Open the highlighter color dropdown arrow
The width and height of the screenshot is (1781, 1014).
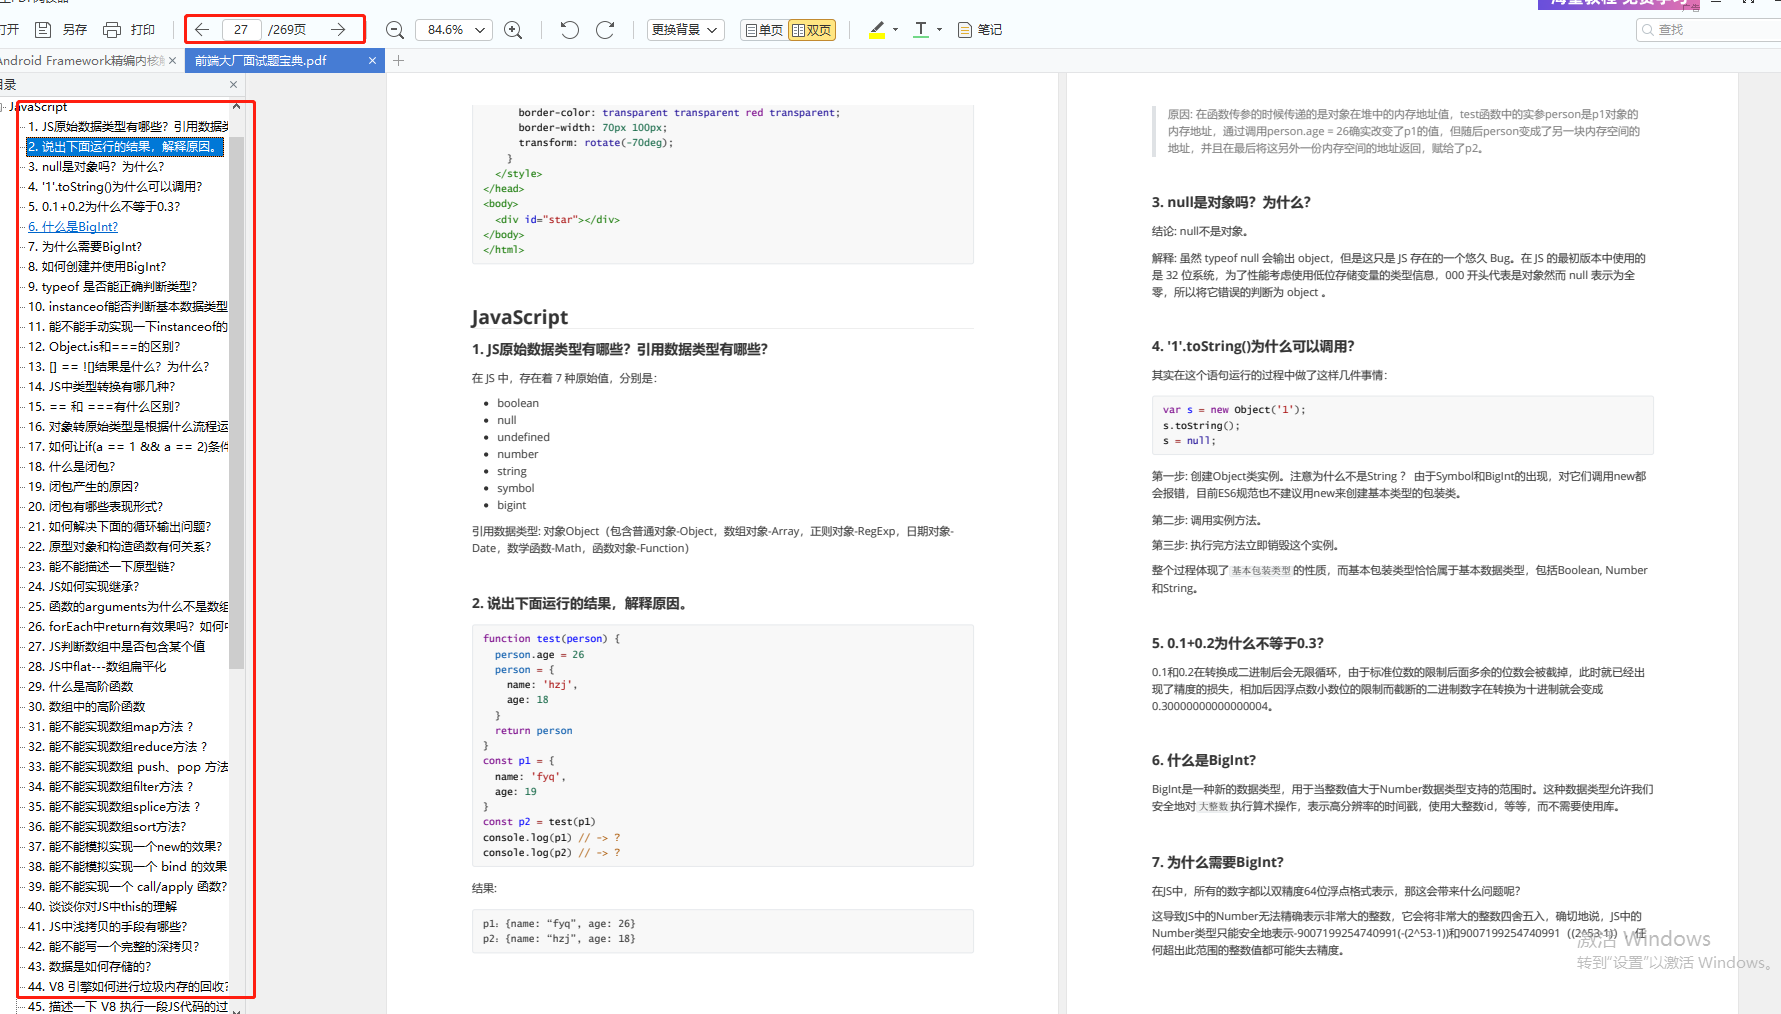click(x=893, y=30)
